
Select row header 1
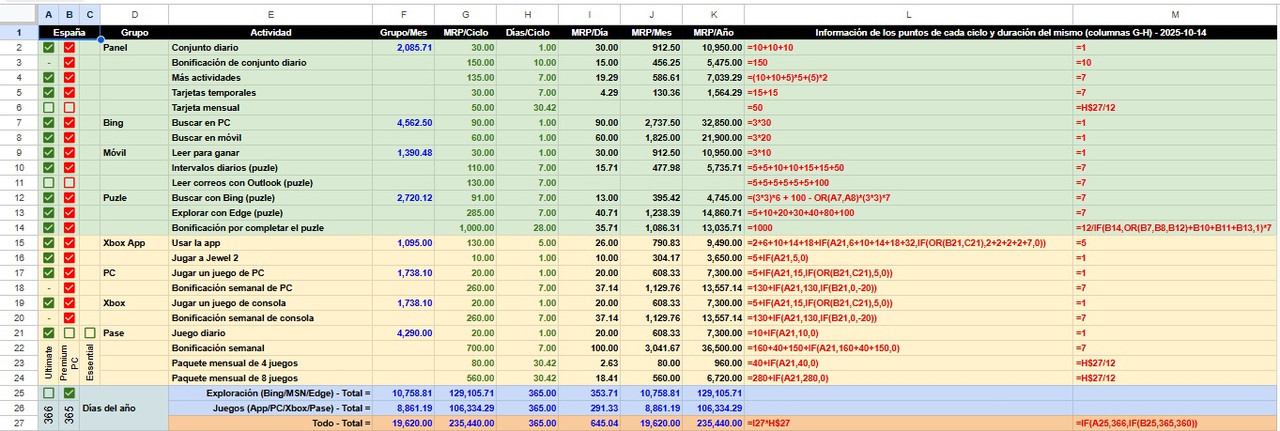pos(18,32)
